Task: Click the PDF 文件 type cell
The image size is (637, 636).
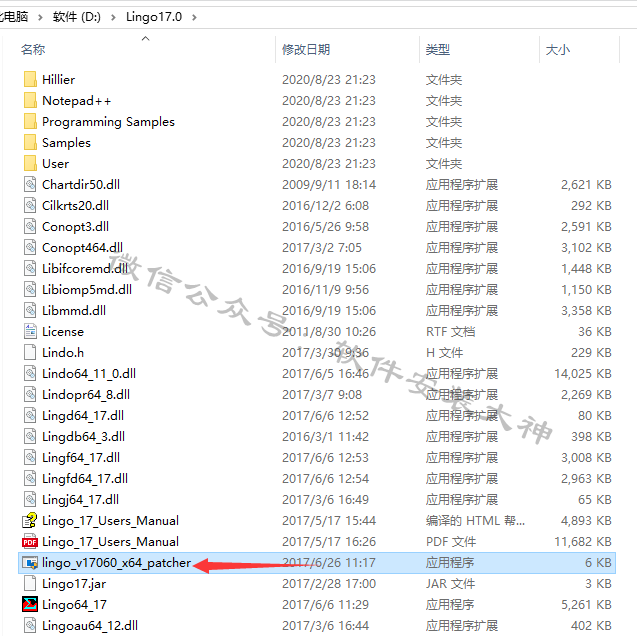Action: coord(451,542)
